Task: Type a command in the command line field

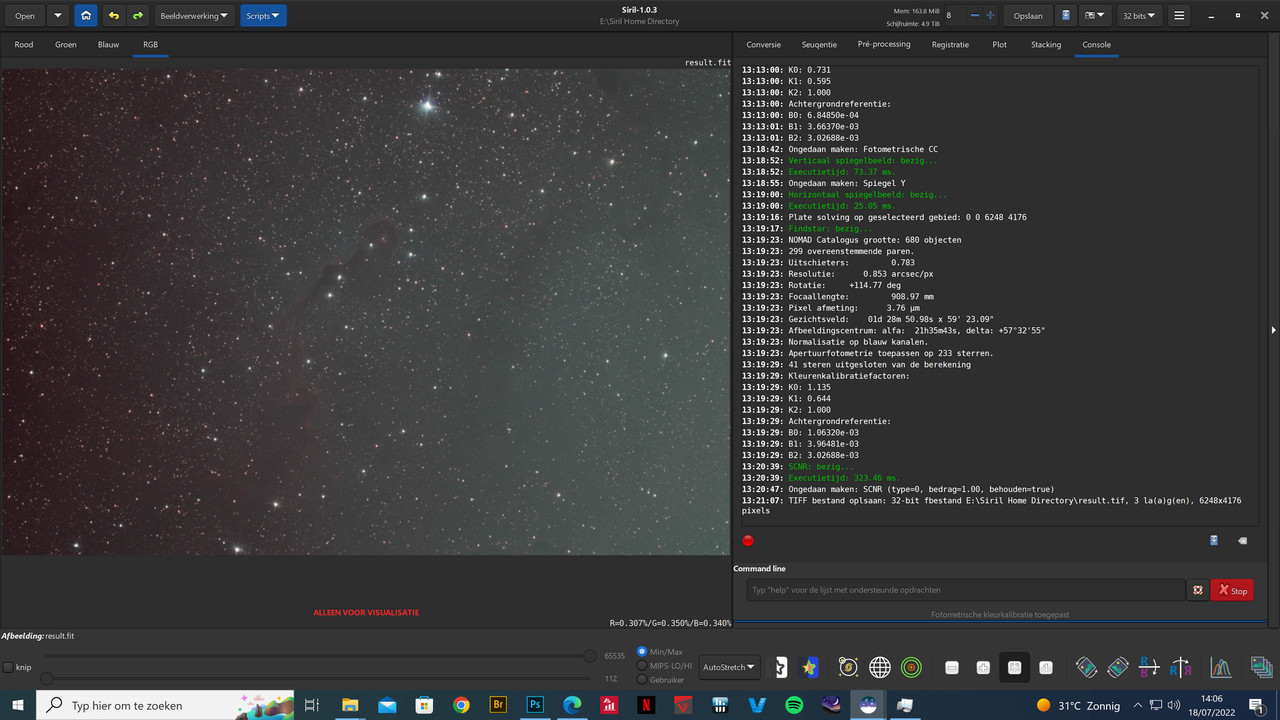Action: click(x=960, y=590)
